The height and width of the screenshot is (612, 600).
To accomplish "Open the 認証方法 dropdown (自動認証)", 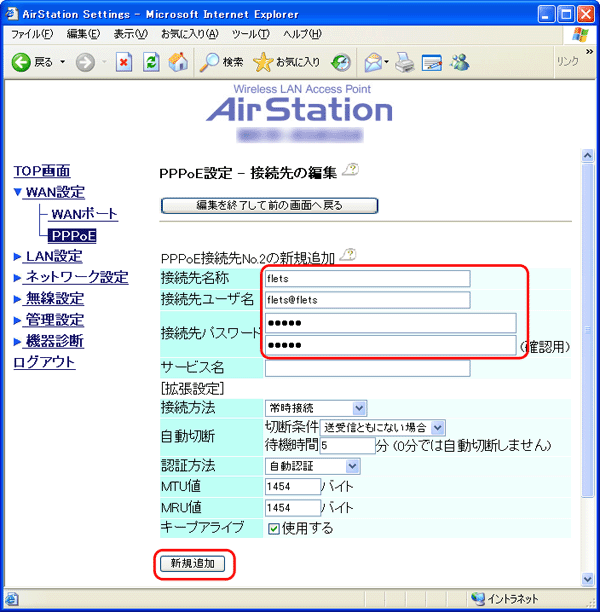I will [x=313, y=466].
